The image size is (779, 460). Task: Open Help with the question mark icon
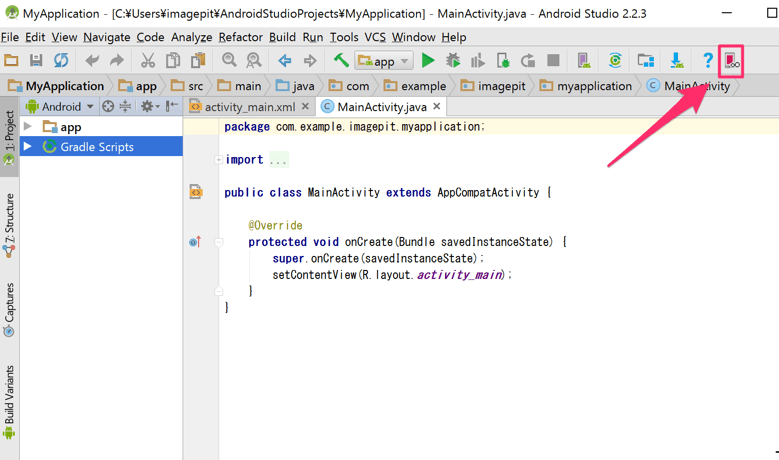[x=707, y=61]
